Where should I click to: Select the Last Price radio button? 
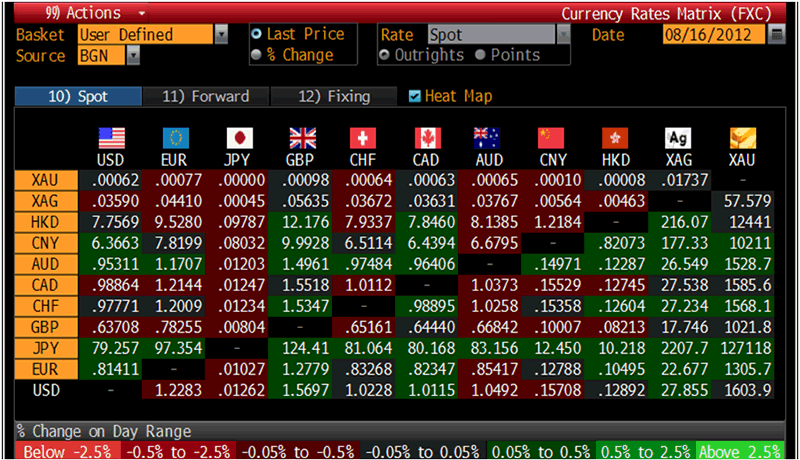pyautogui.click(x=257, y=35)
